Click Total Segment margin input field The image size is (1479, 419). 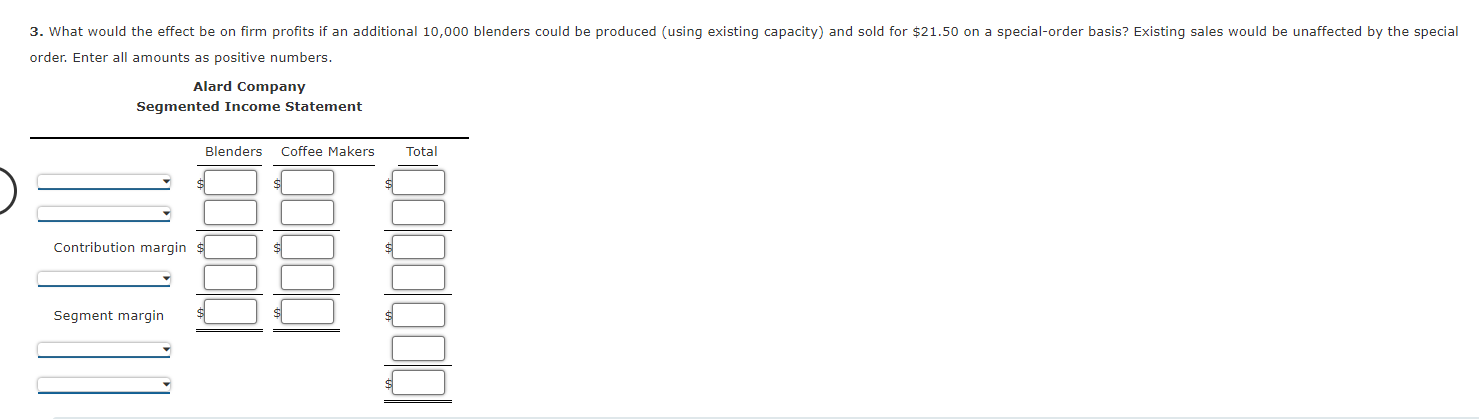tap(418, 315)
